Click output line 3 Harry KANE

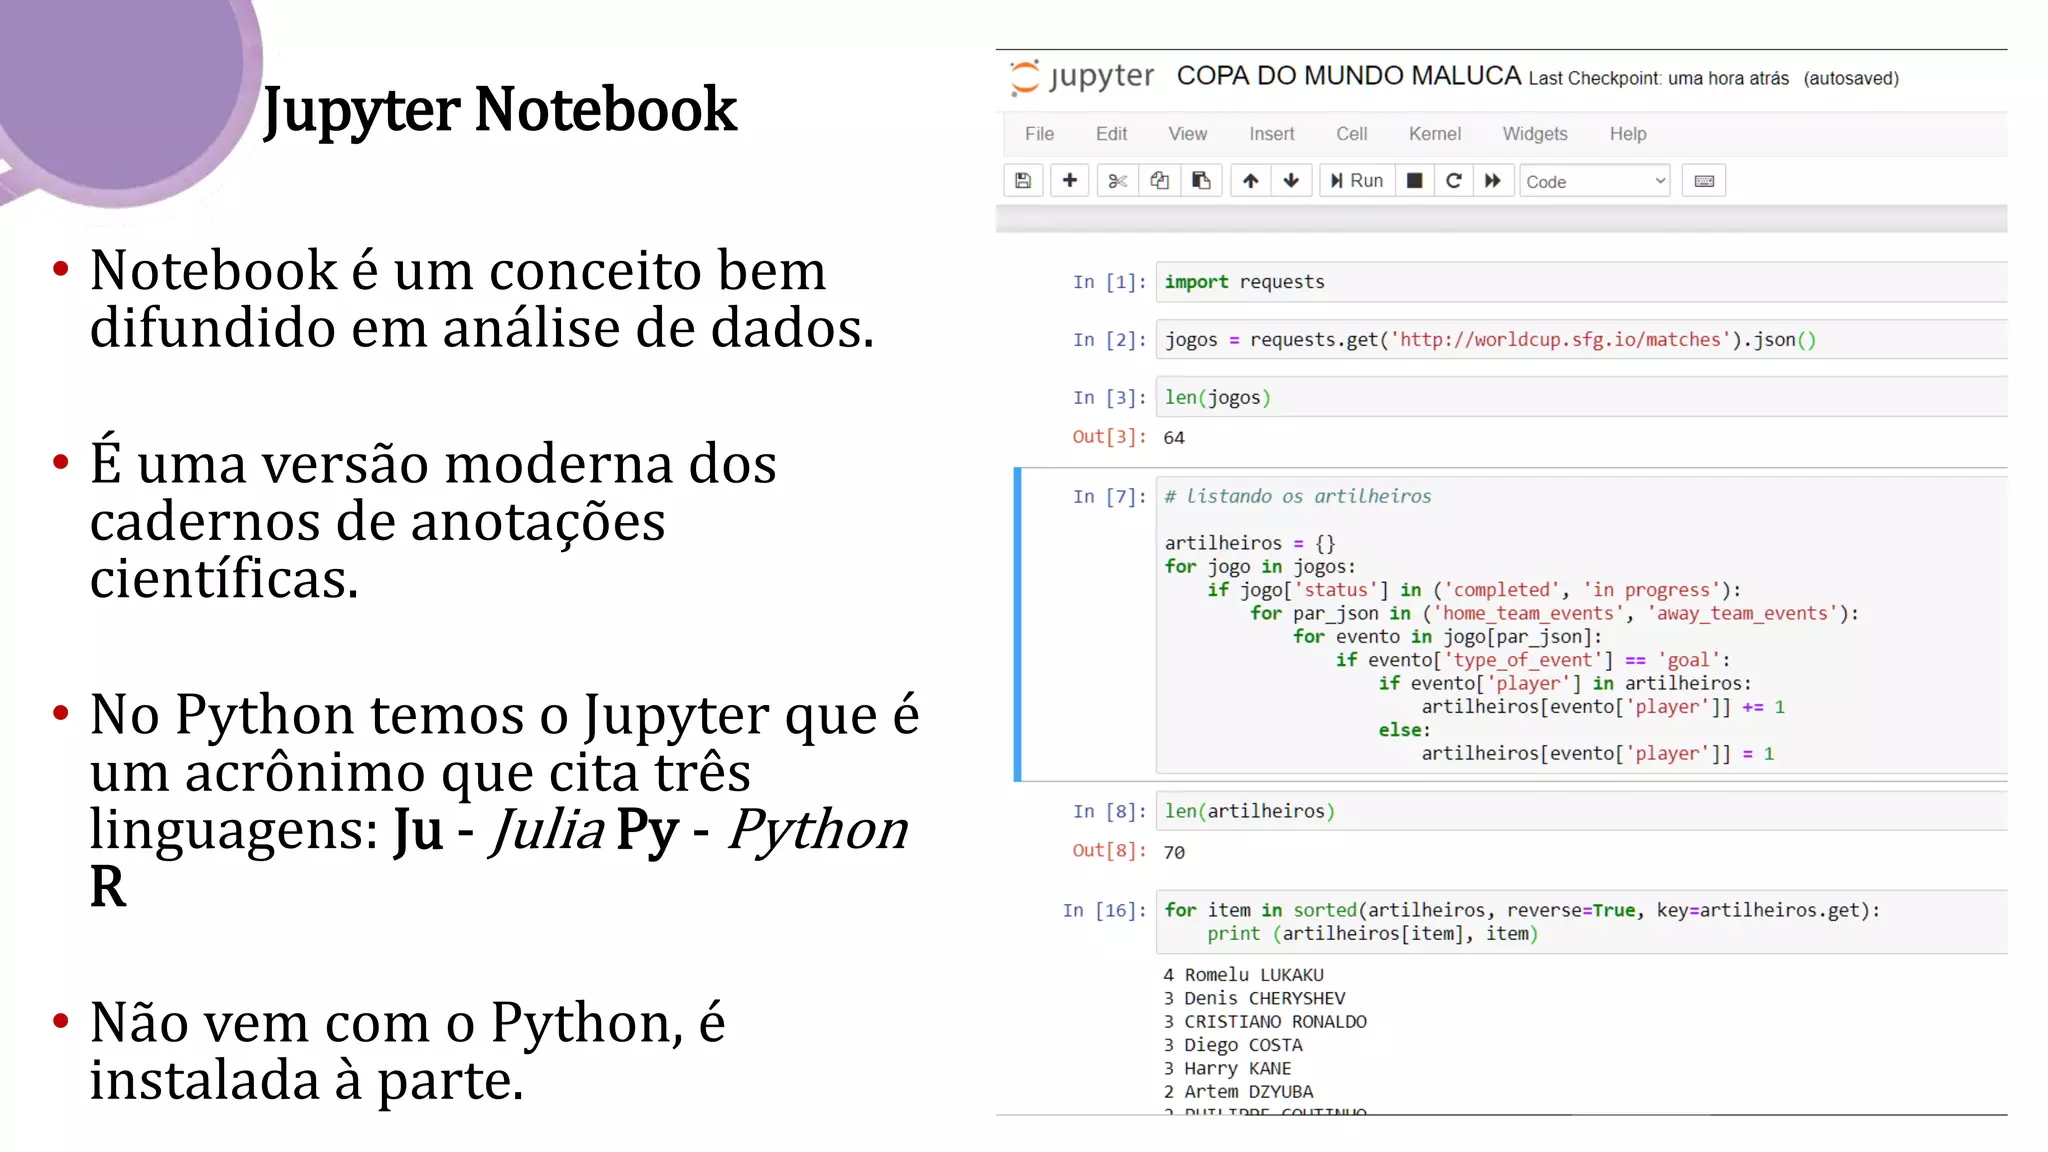pos(1227,1068)
